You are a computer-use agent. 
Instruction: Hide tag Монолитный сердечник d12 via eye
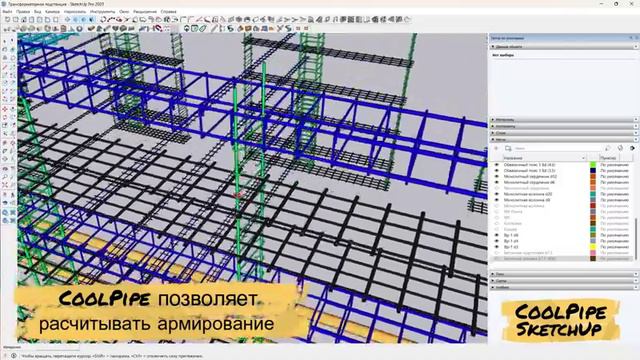click(497, 176)
